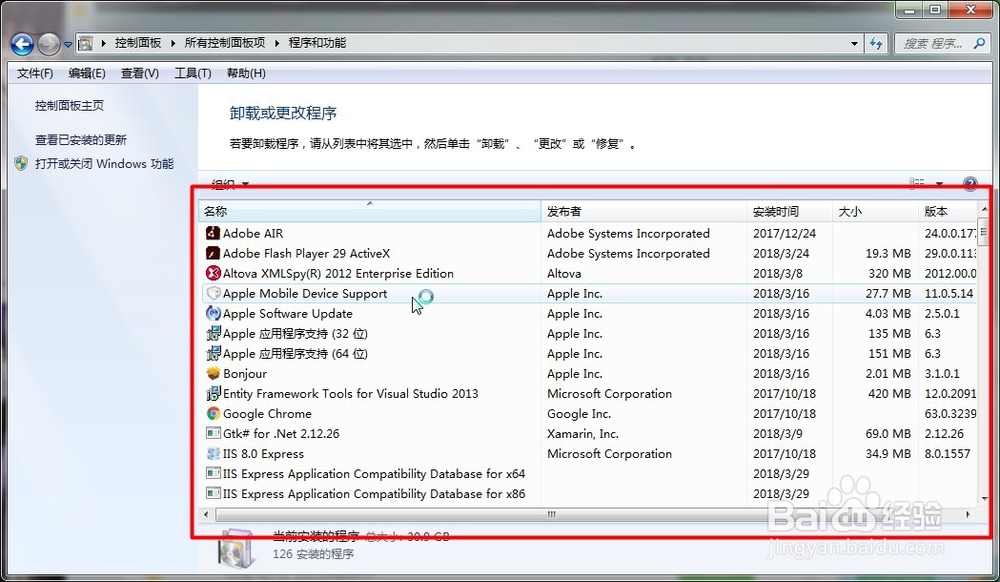Open 控制面板主页 link
This screenshot has height=582, width=1000.
pyautogui.click(x=69, y=106)
